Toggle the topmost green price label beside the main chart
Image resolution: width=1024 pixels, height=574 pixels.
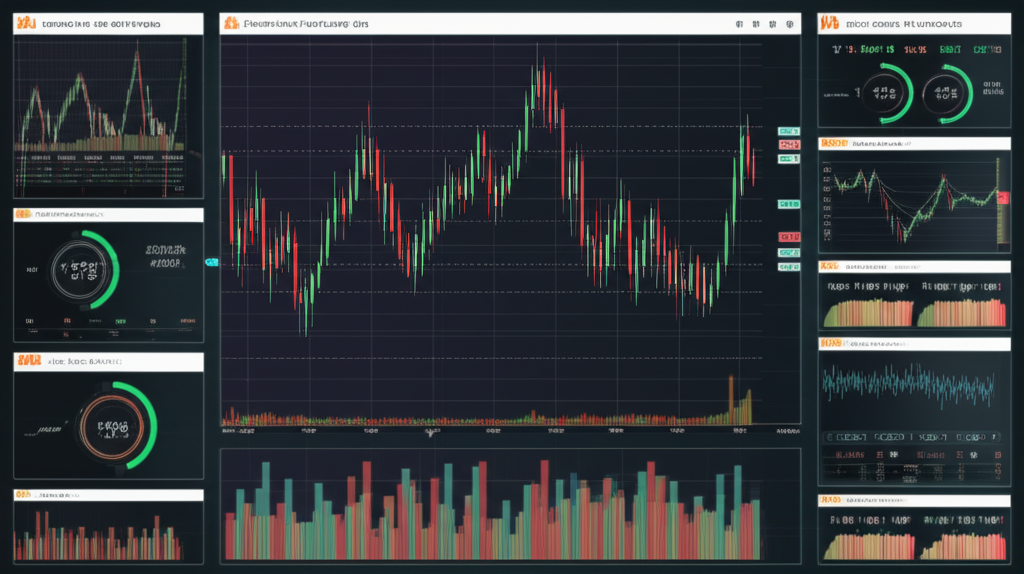pyautogui.click(x=789, y=131)
